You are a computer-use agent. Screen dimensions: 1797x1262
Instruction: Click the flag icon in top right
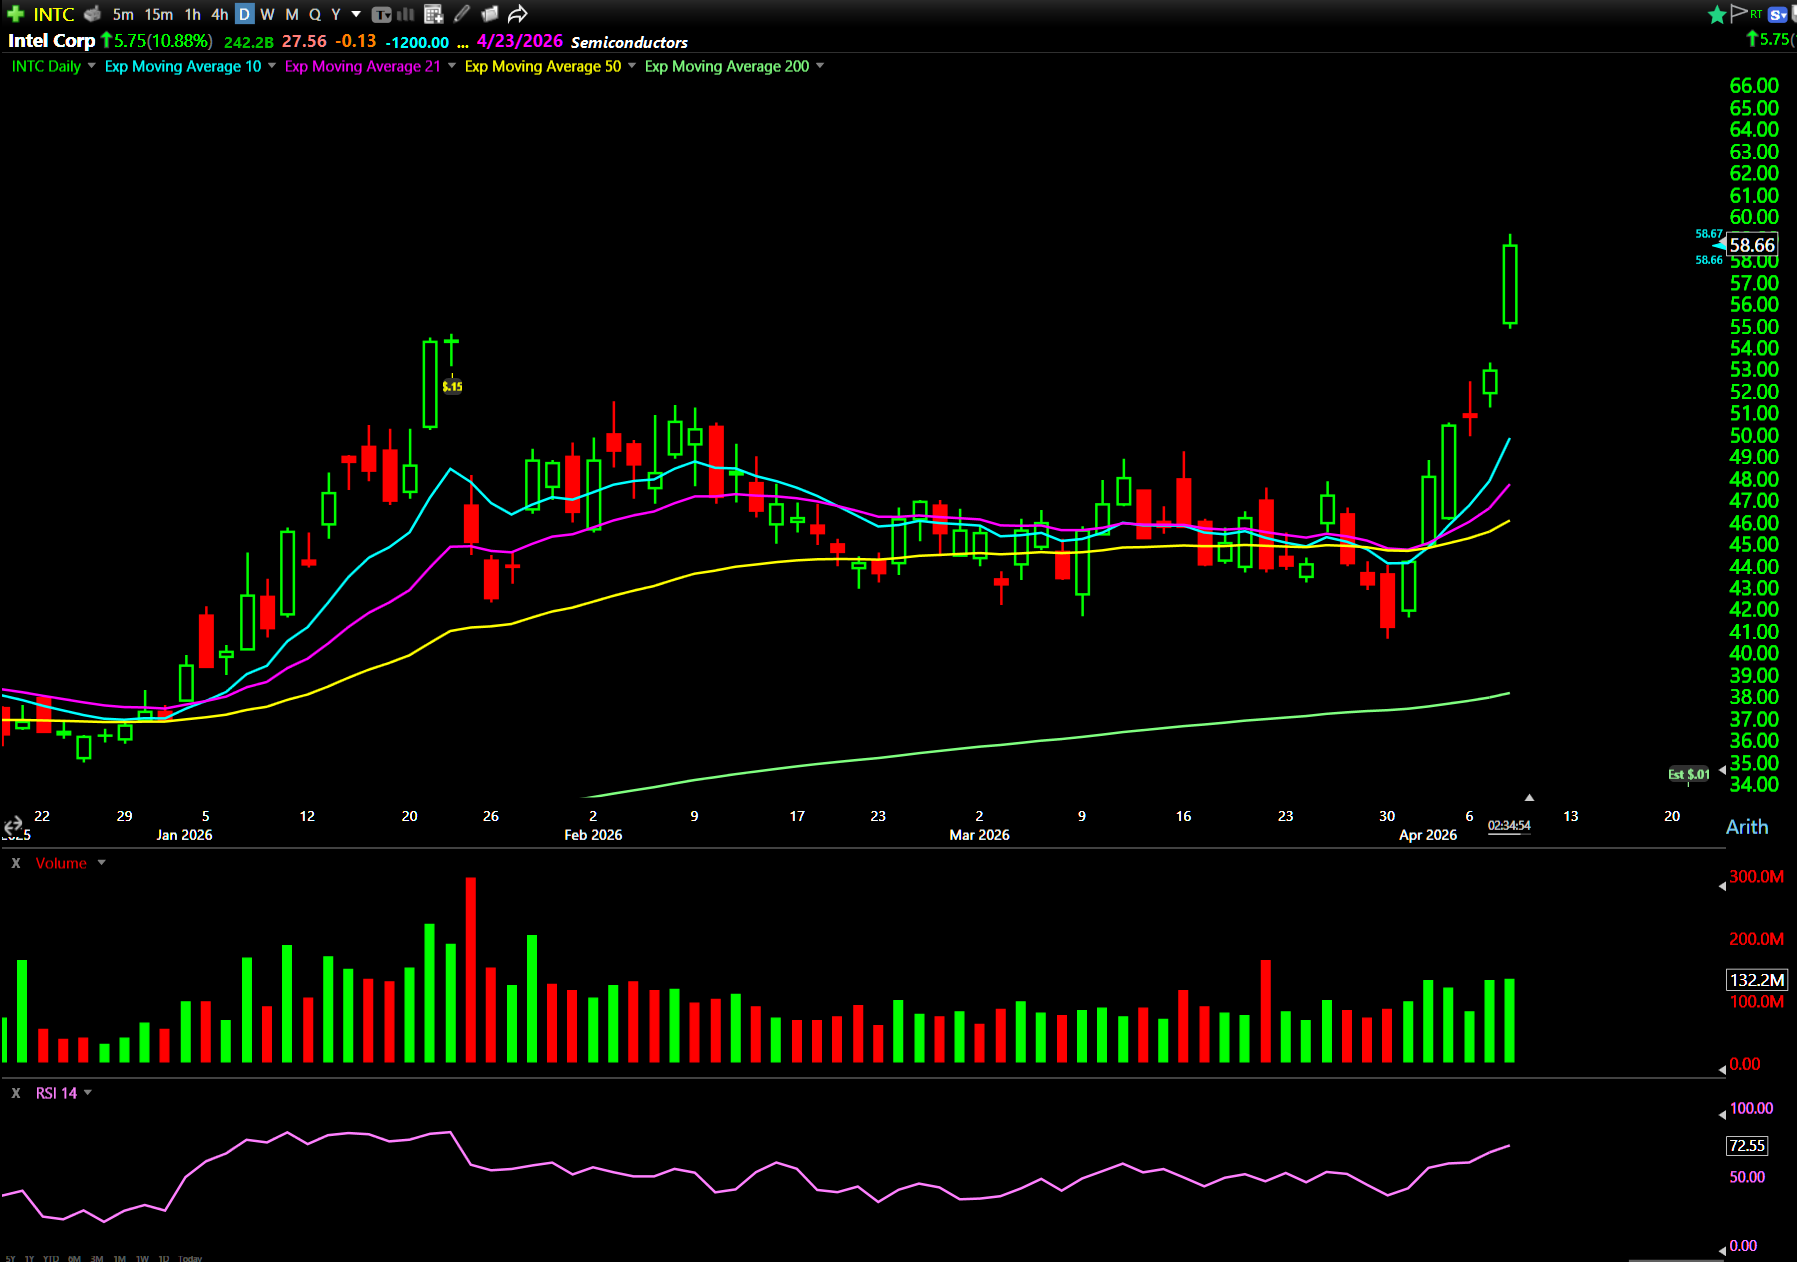click(x=1739, y=13)
